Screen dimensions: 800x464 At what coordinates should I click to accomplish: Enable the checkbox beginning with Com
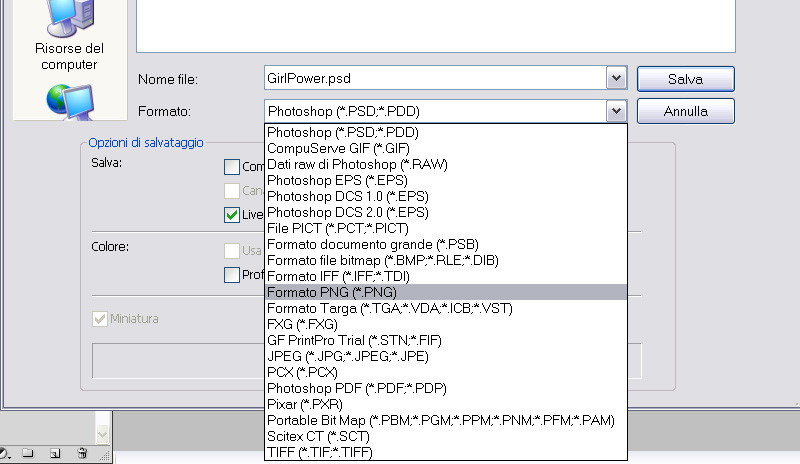pyautogui.click(x=232, y=167)
